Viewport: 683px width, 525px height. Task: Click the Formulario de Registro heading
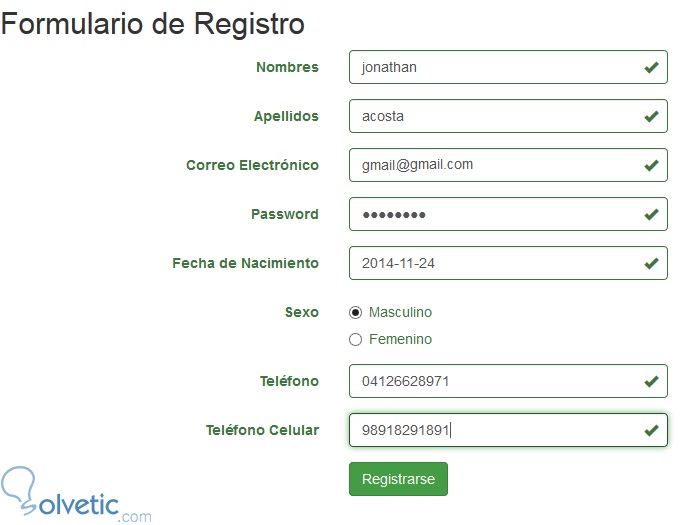pyautogui.click(x=153, y=24)
